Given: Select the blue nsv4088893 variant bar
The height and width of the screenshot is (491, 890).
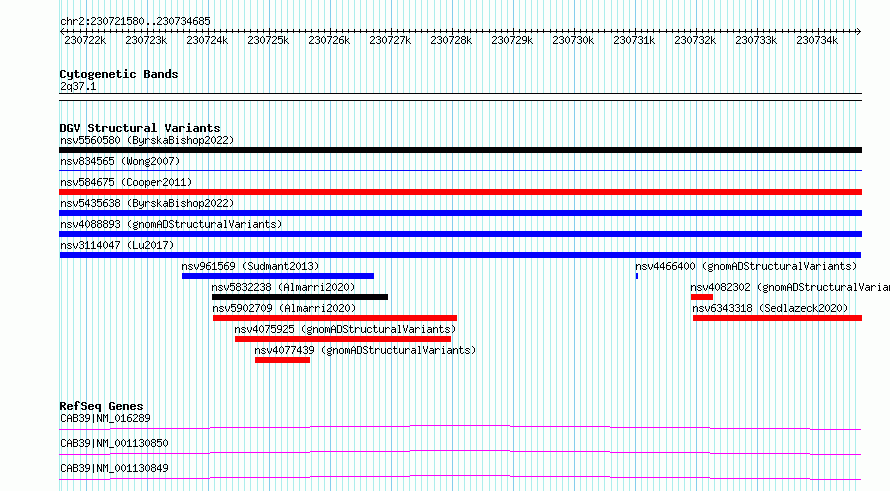Looking at the screenshot, I should coord(460,234).
